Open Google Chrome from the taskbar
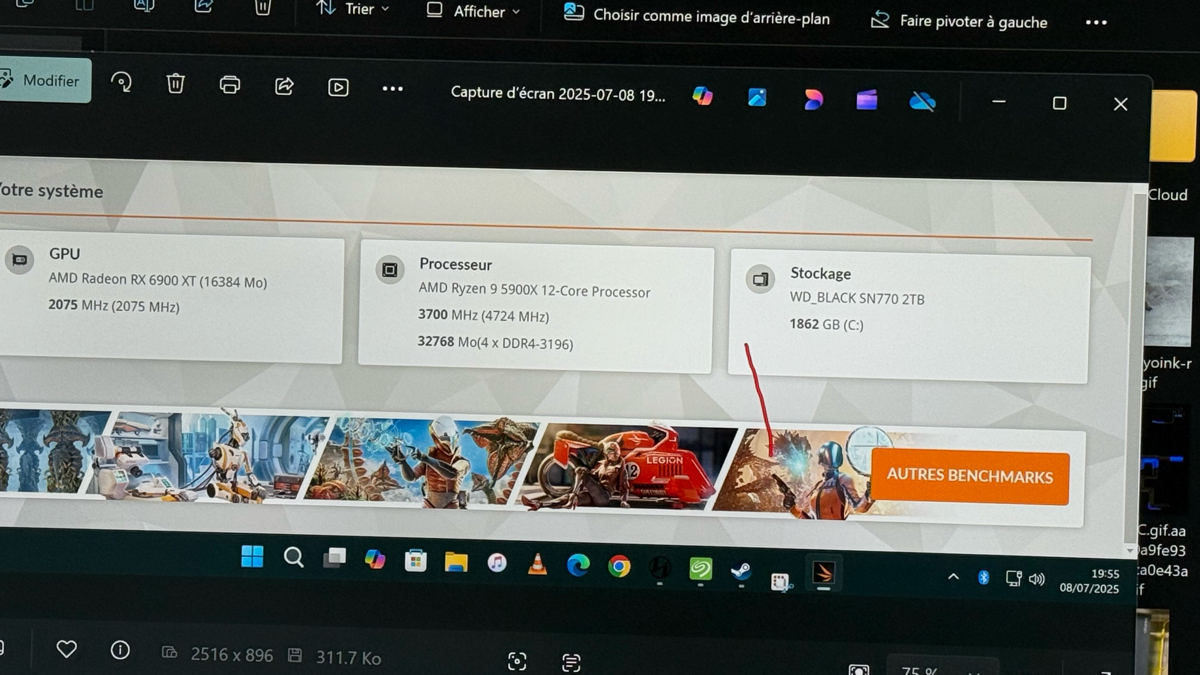1200x675 pixels. click(x=619, y=567)
